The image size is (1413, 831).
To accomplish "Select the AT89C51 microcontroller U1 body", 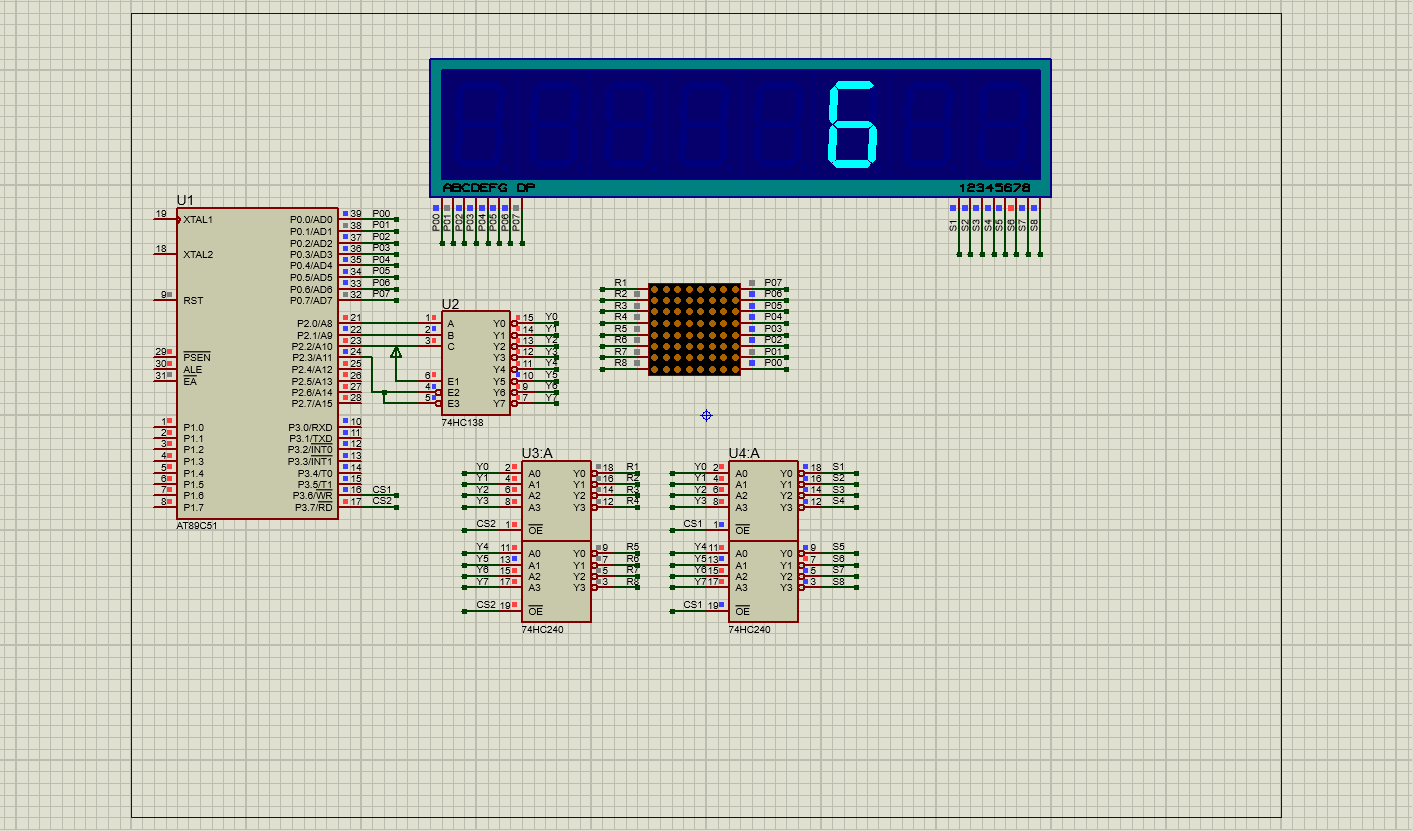I will [x=258, y=363].
